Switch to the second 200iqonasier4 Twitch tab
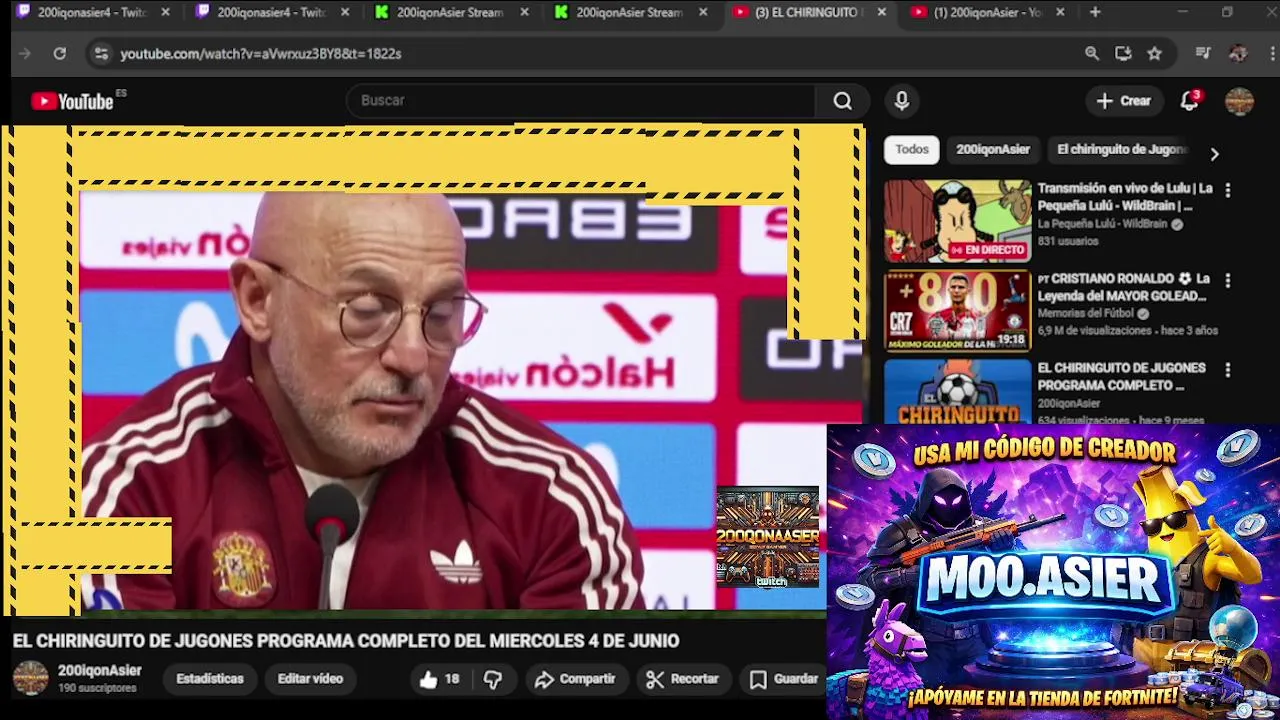This screenshot has height=720, width=1280. (x=271, y=12)
